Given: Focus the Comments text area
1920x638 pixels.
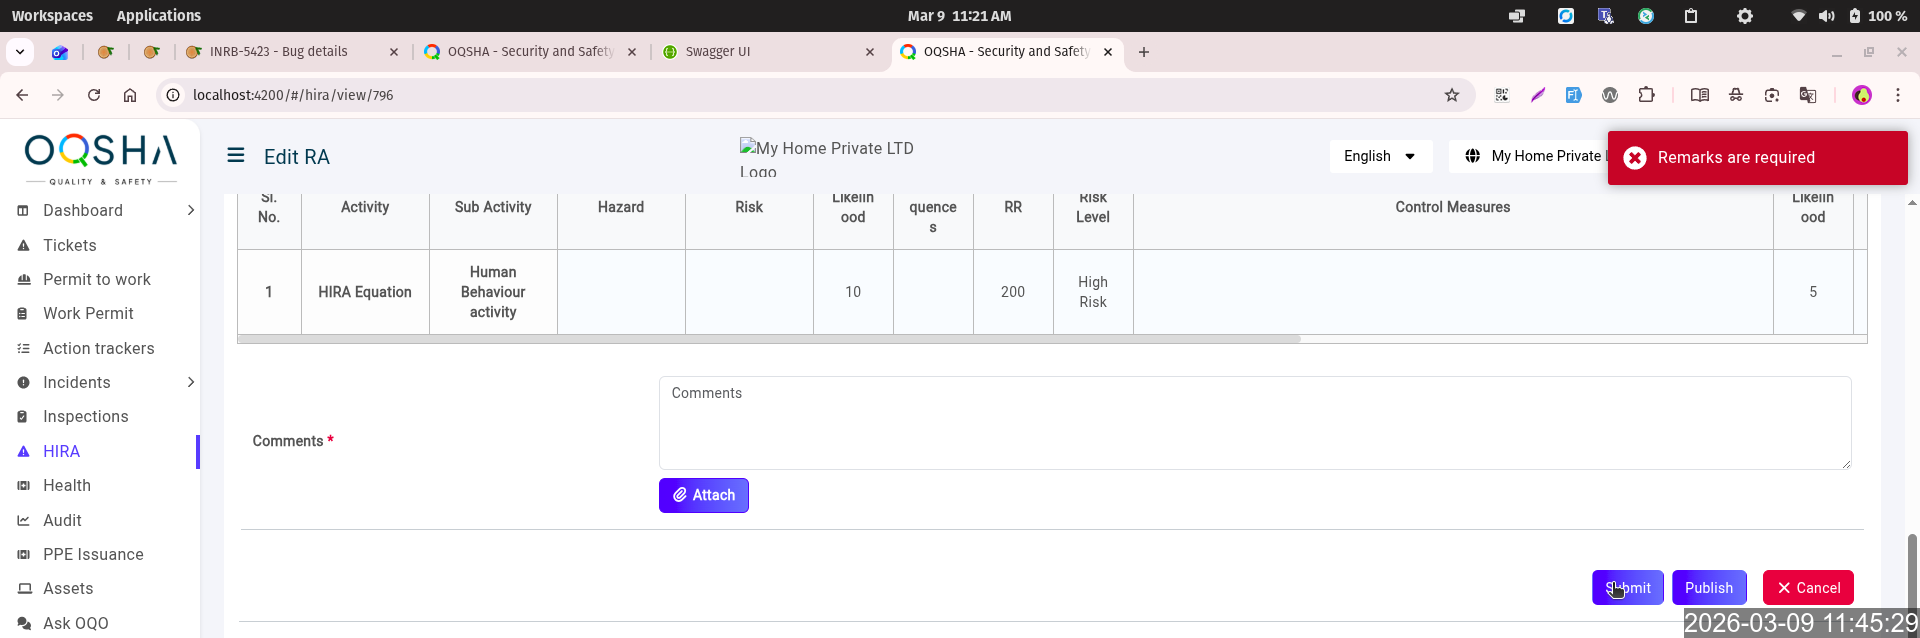Looking at the screenshot, I should [x=1254, y=423].
